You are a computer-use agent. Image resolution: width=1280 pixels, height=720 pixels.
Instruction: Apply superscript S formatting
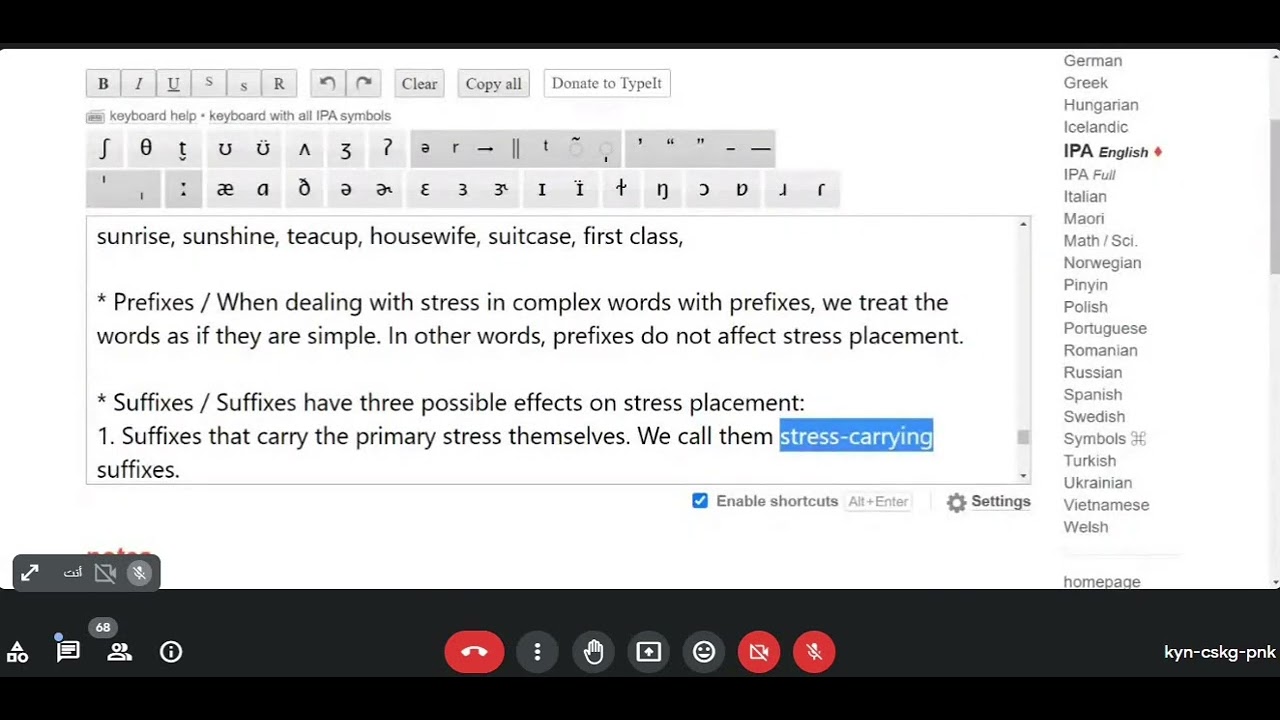tap(208, 83)
